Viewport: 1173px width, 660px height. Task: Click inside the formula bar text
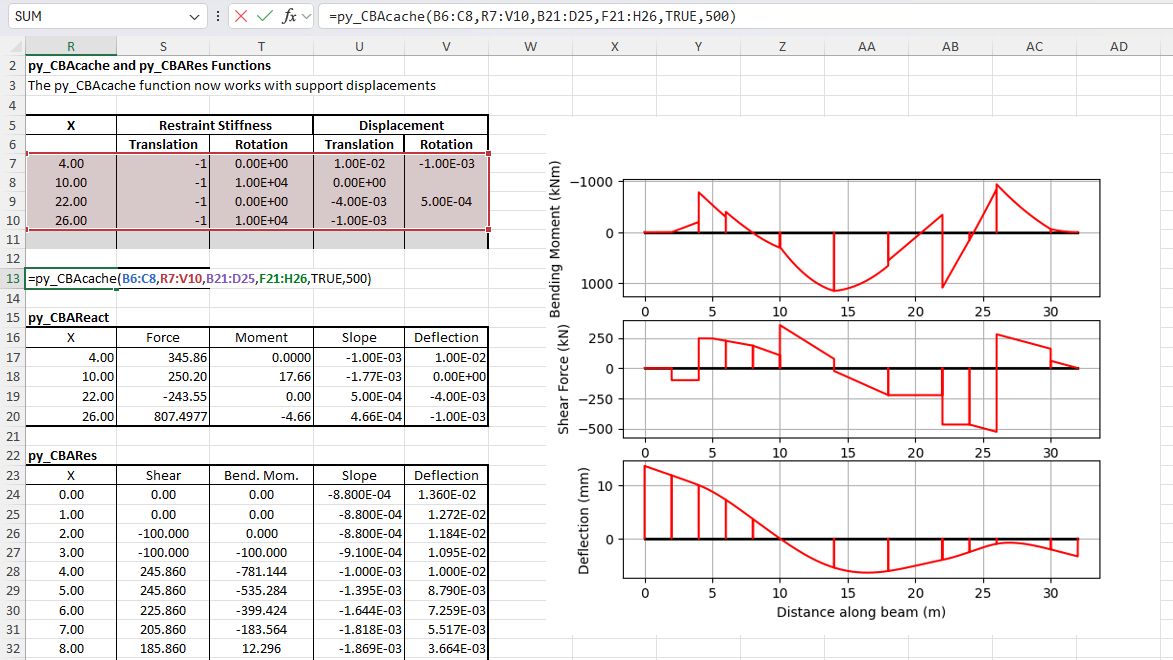(x=700, y=17)
